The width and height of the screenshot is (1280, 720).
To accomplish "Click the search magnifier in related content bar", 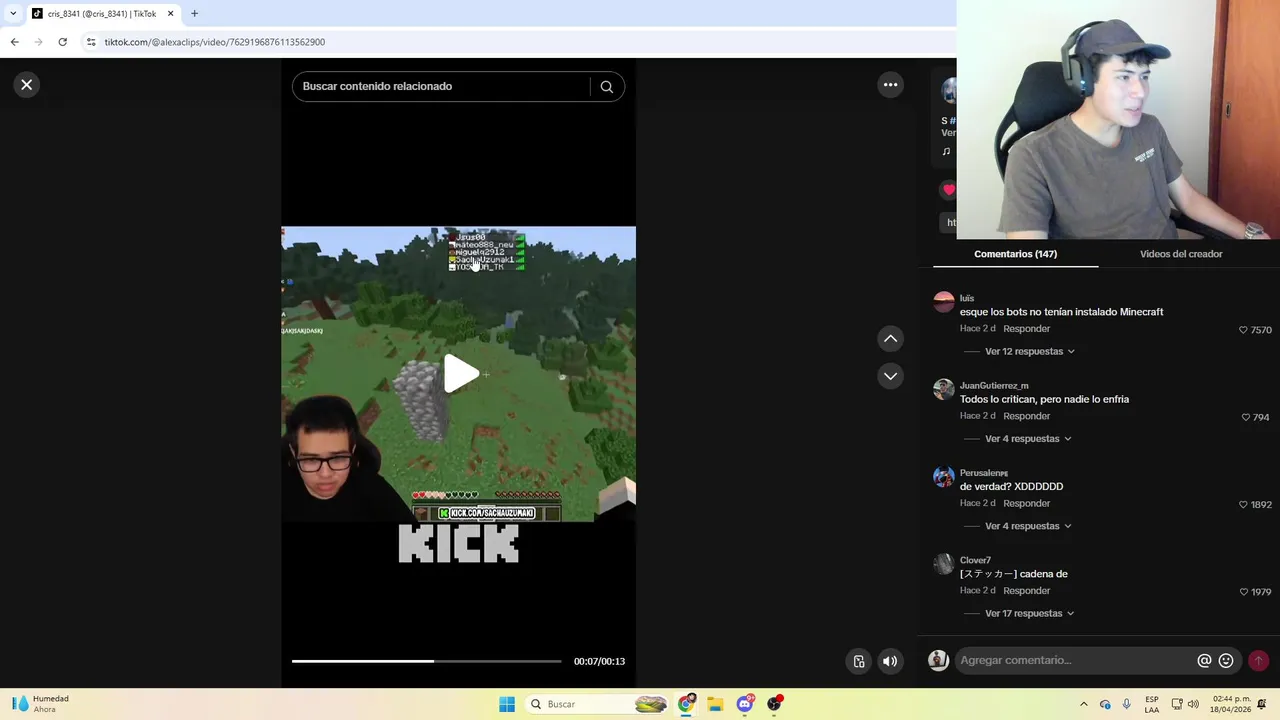I will [x=606, y=86].
